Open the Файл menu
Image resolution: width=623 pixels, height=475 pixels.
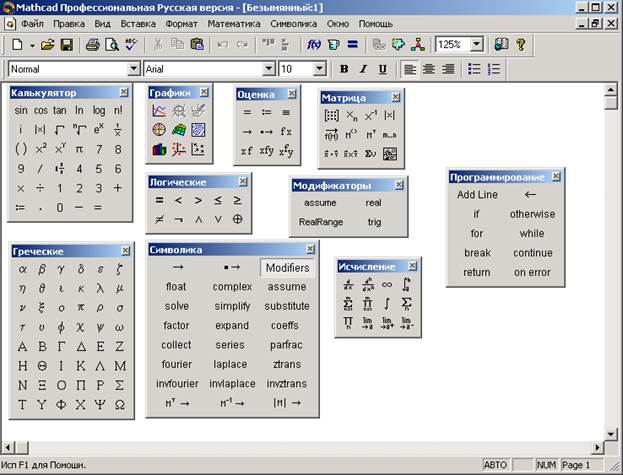[32, 24]
